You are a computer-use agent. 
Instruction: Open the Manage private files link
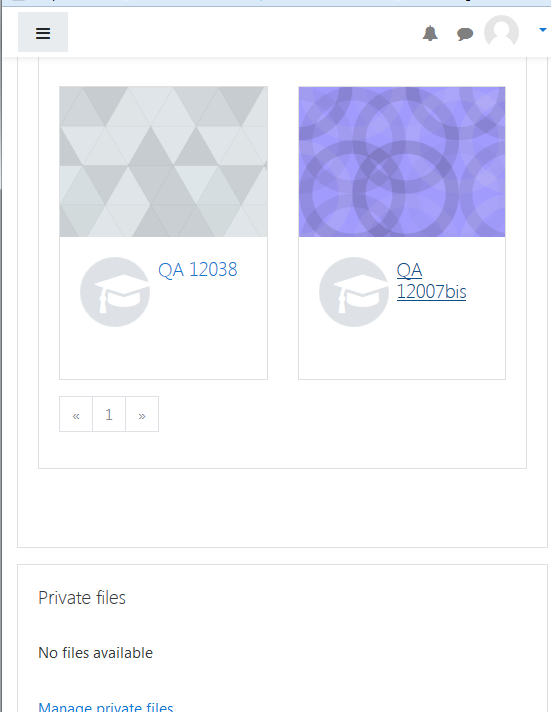pos(106,707)
